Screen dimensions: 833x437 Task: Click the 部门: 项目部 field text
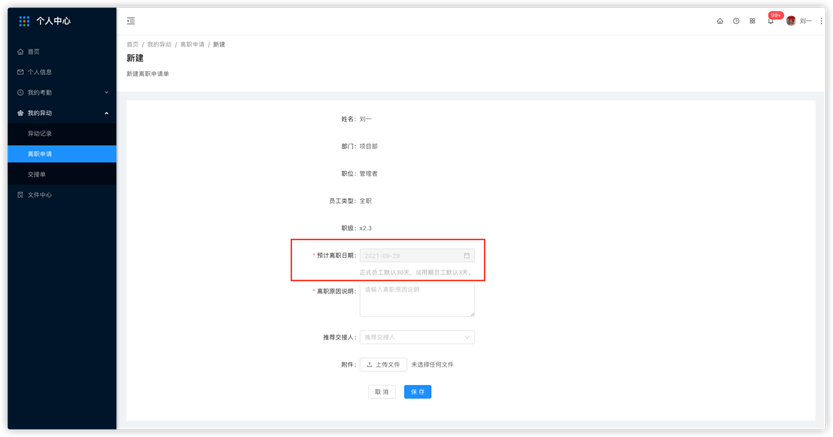point(360,146)
